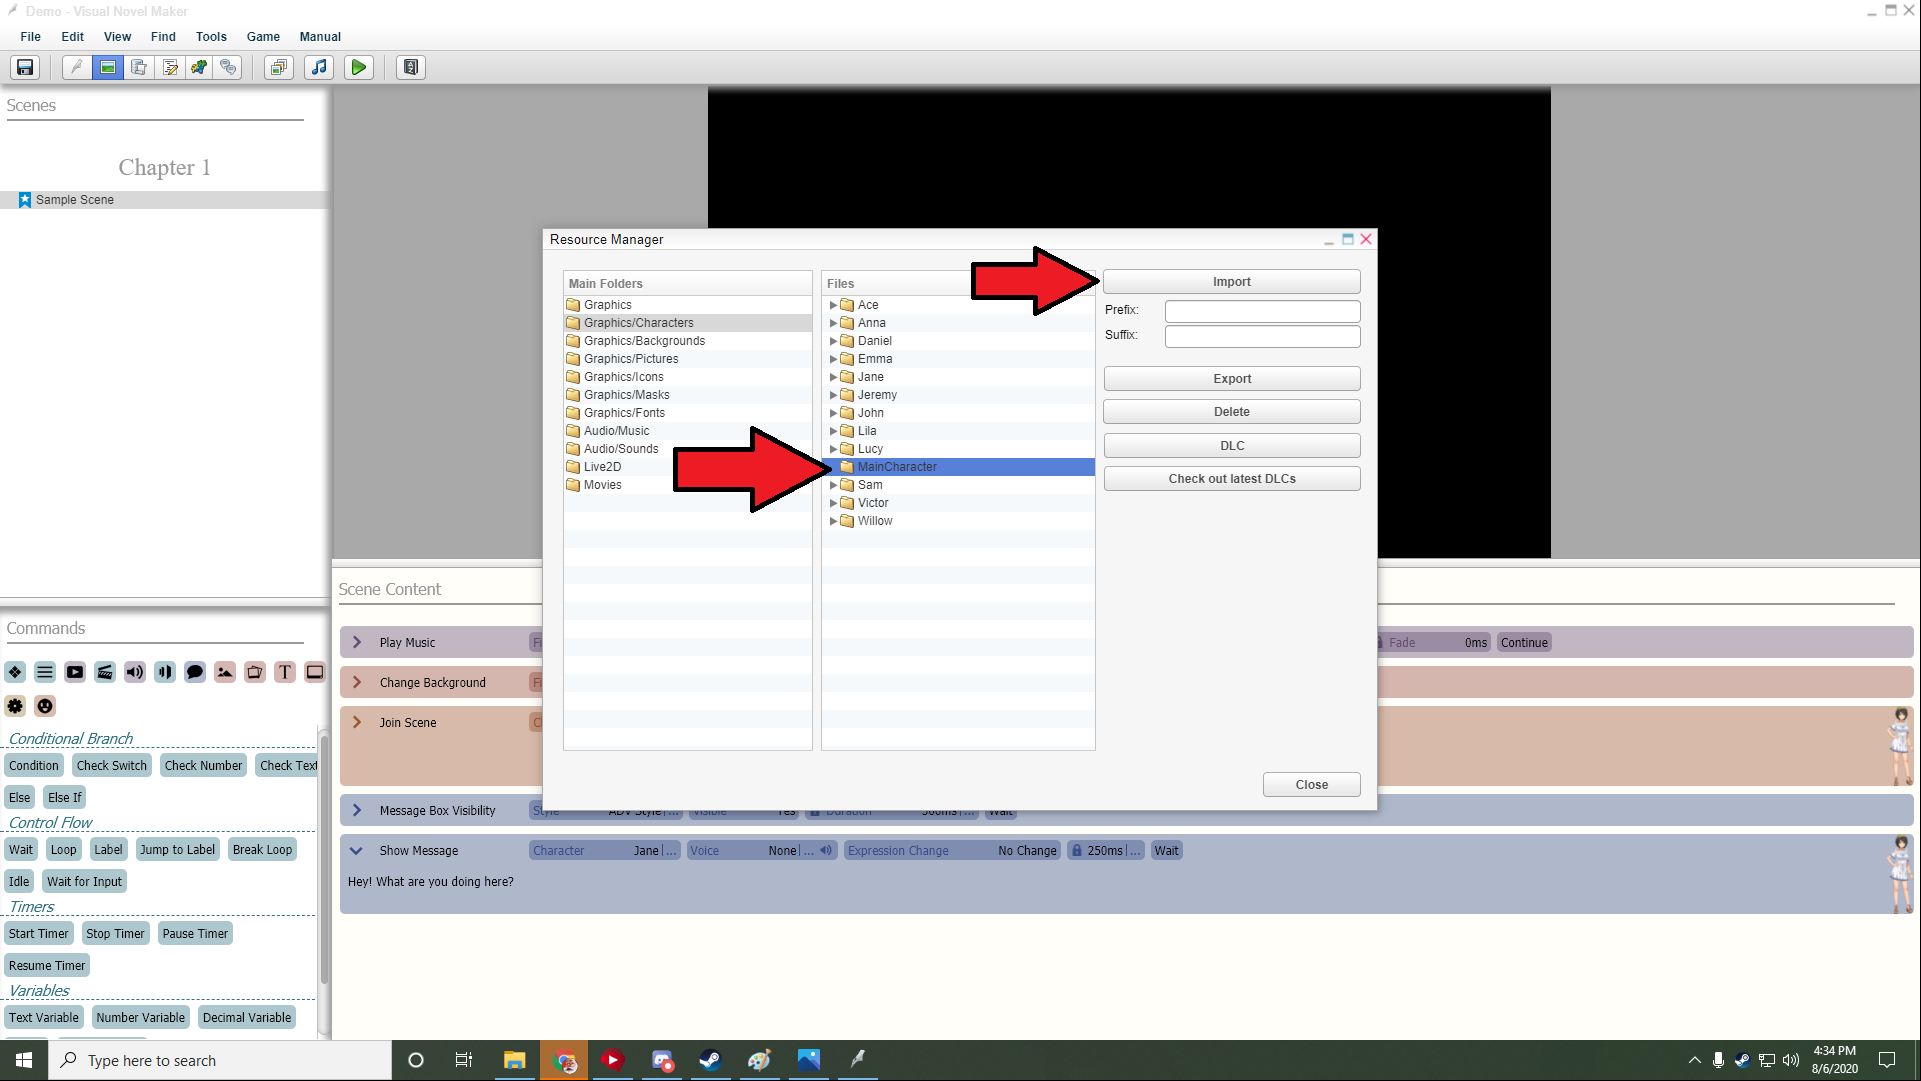Image resolution: width=1921 pixels, height=1081 pixels.
Task: Open the Game menu
Action: point(263,36)
